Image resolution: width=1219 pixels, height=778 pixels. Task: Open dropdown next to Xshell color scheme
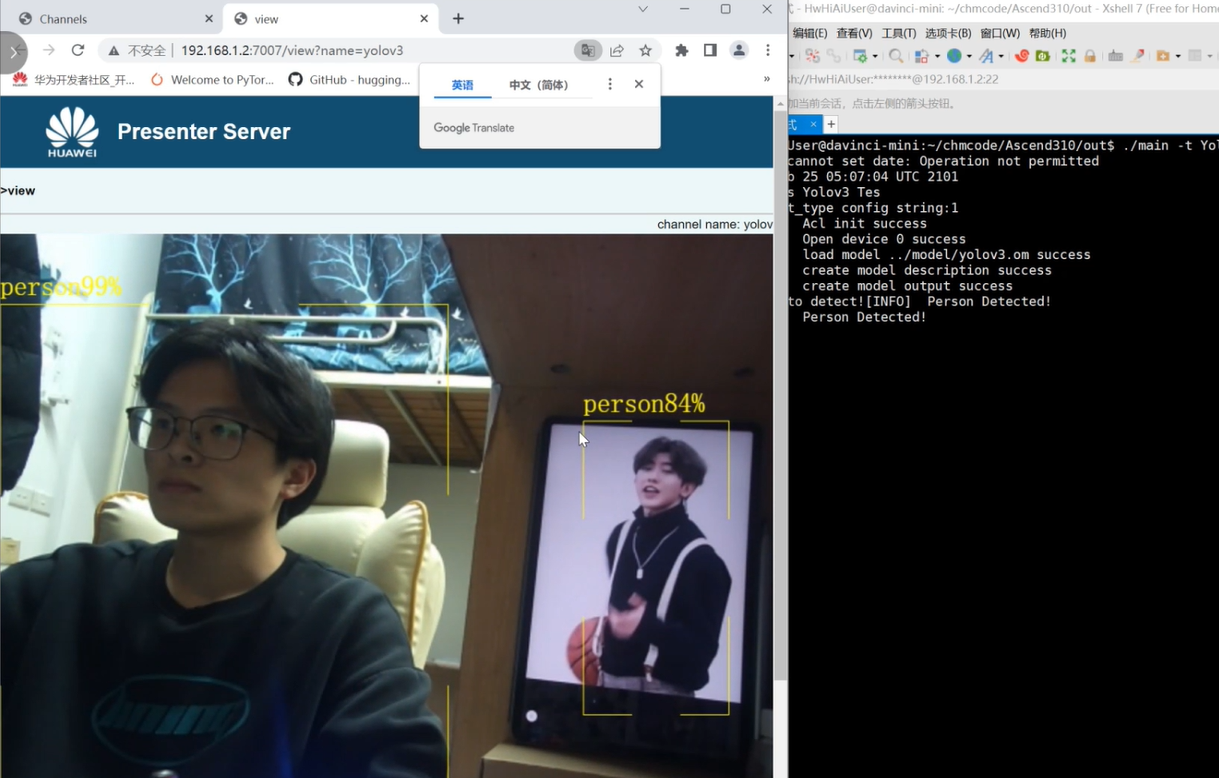tap(937, 56)
